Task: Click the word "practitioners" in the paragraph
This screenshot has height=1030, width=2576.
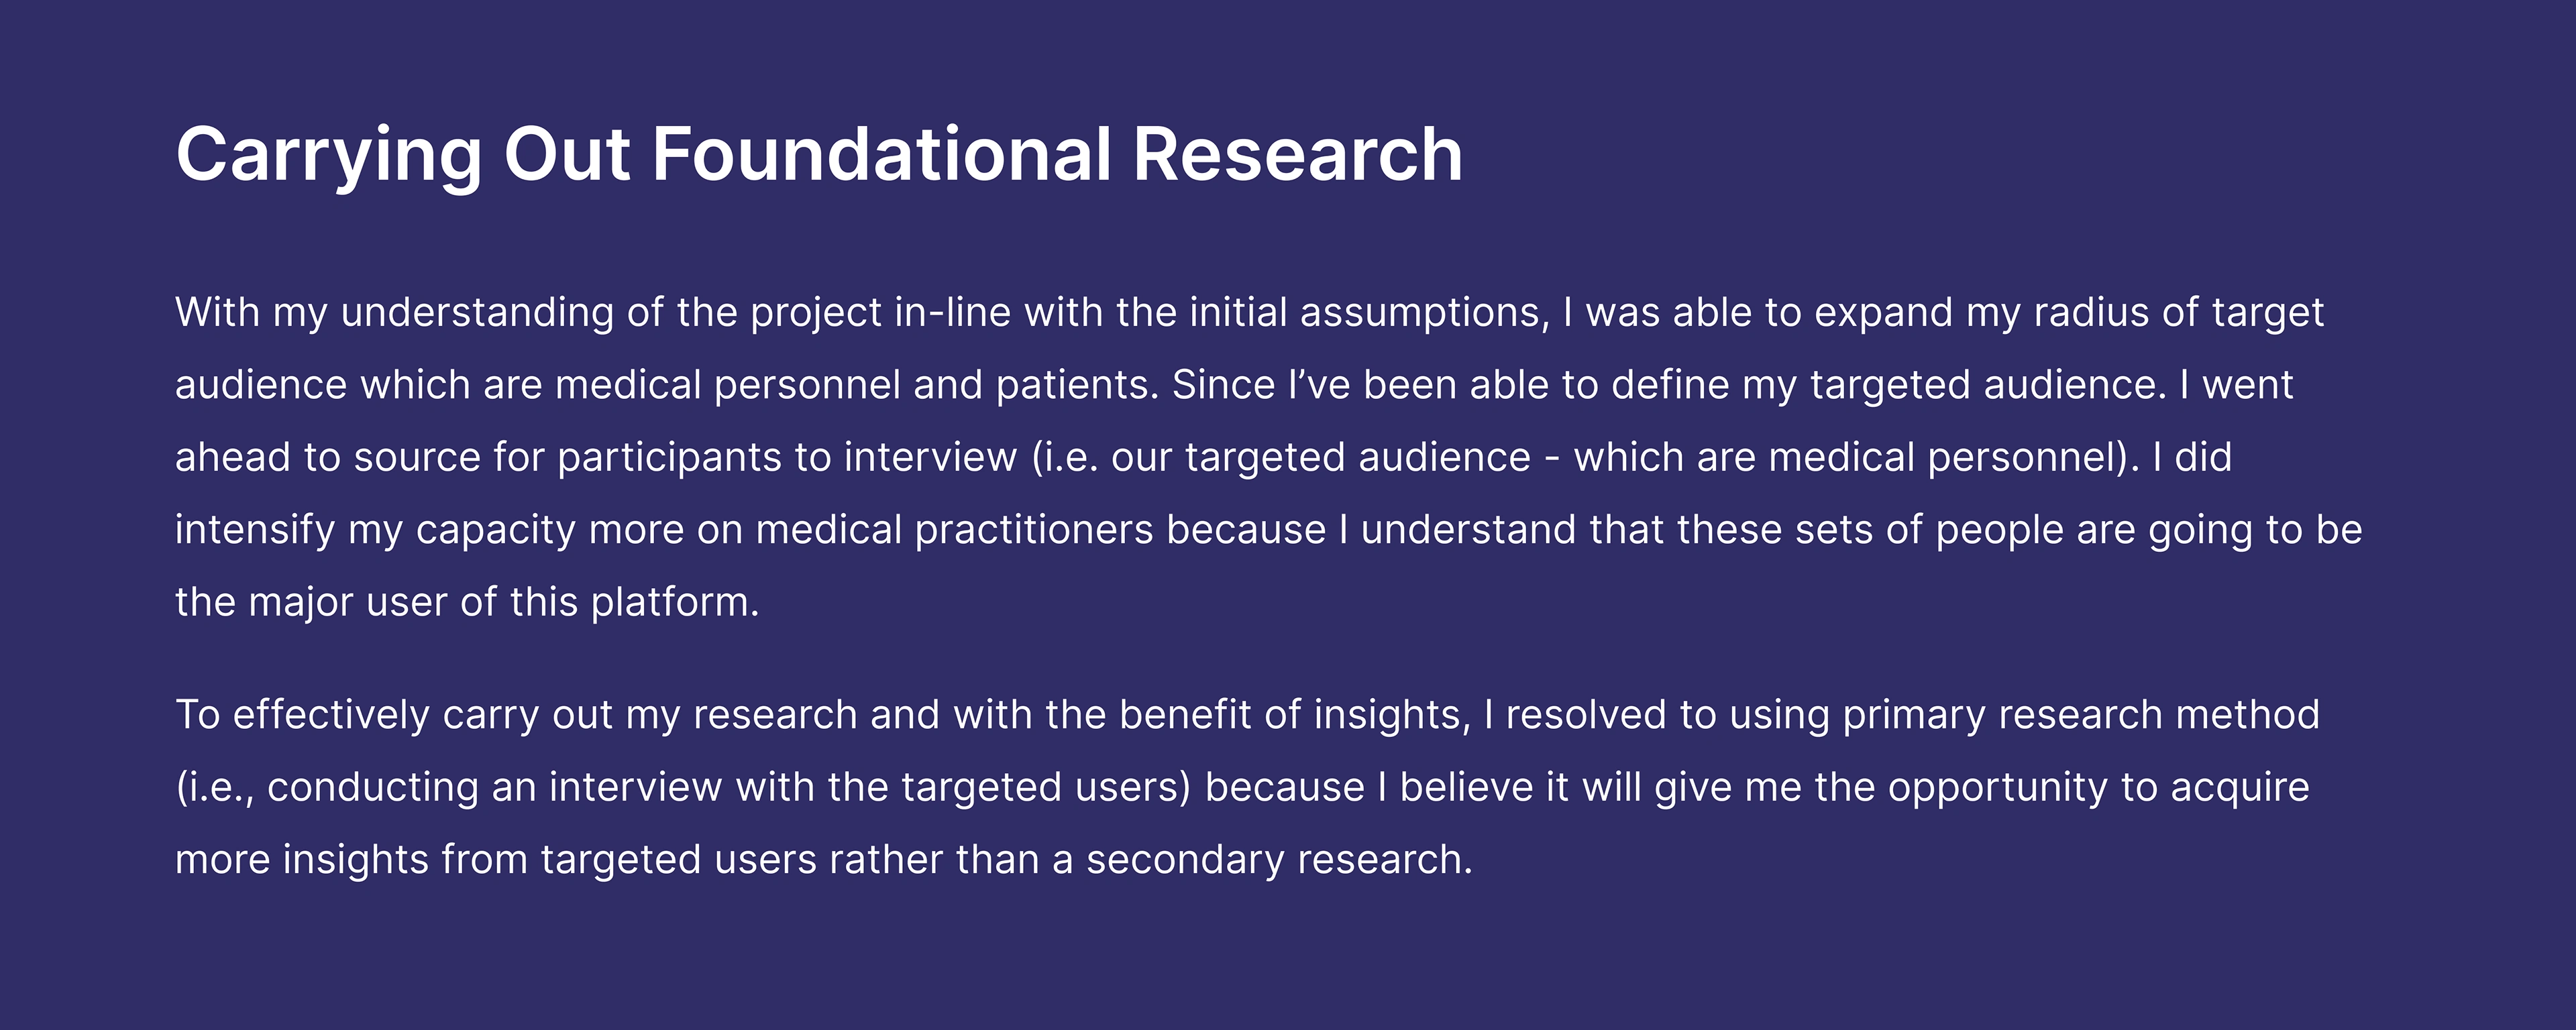Action: [1034, 530]
